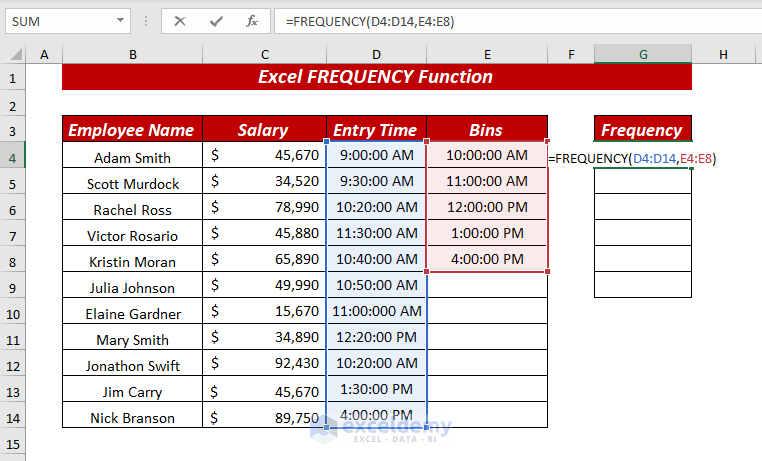Viewport: 762px width, 461px height.
Task: Select column G header
Action: click(x=643, y=54)
